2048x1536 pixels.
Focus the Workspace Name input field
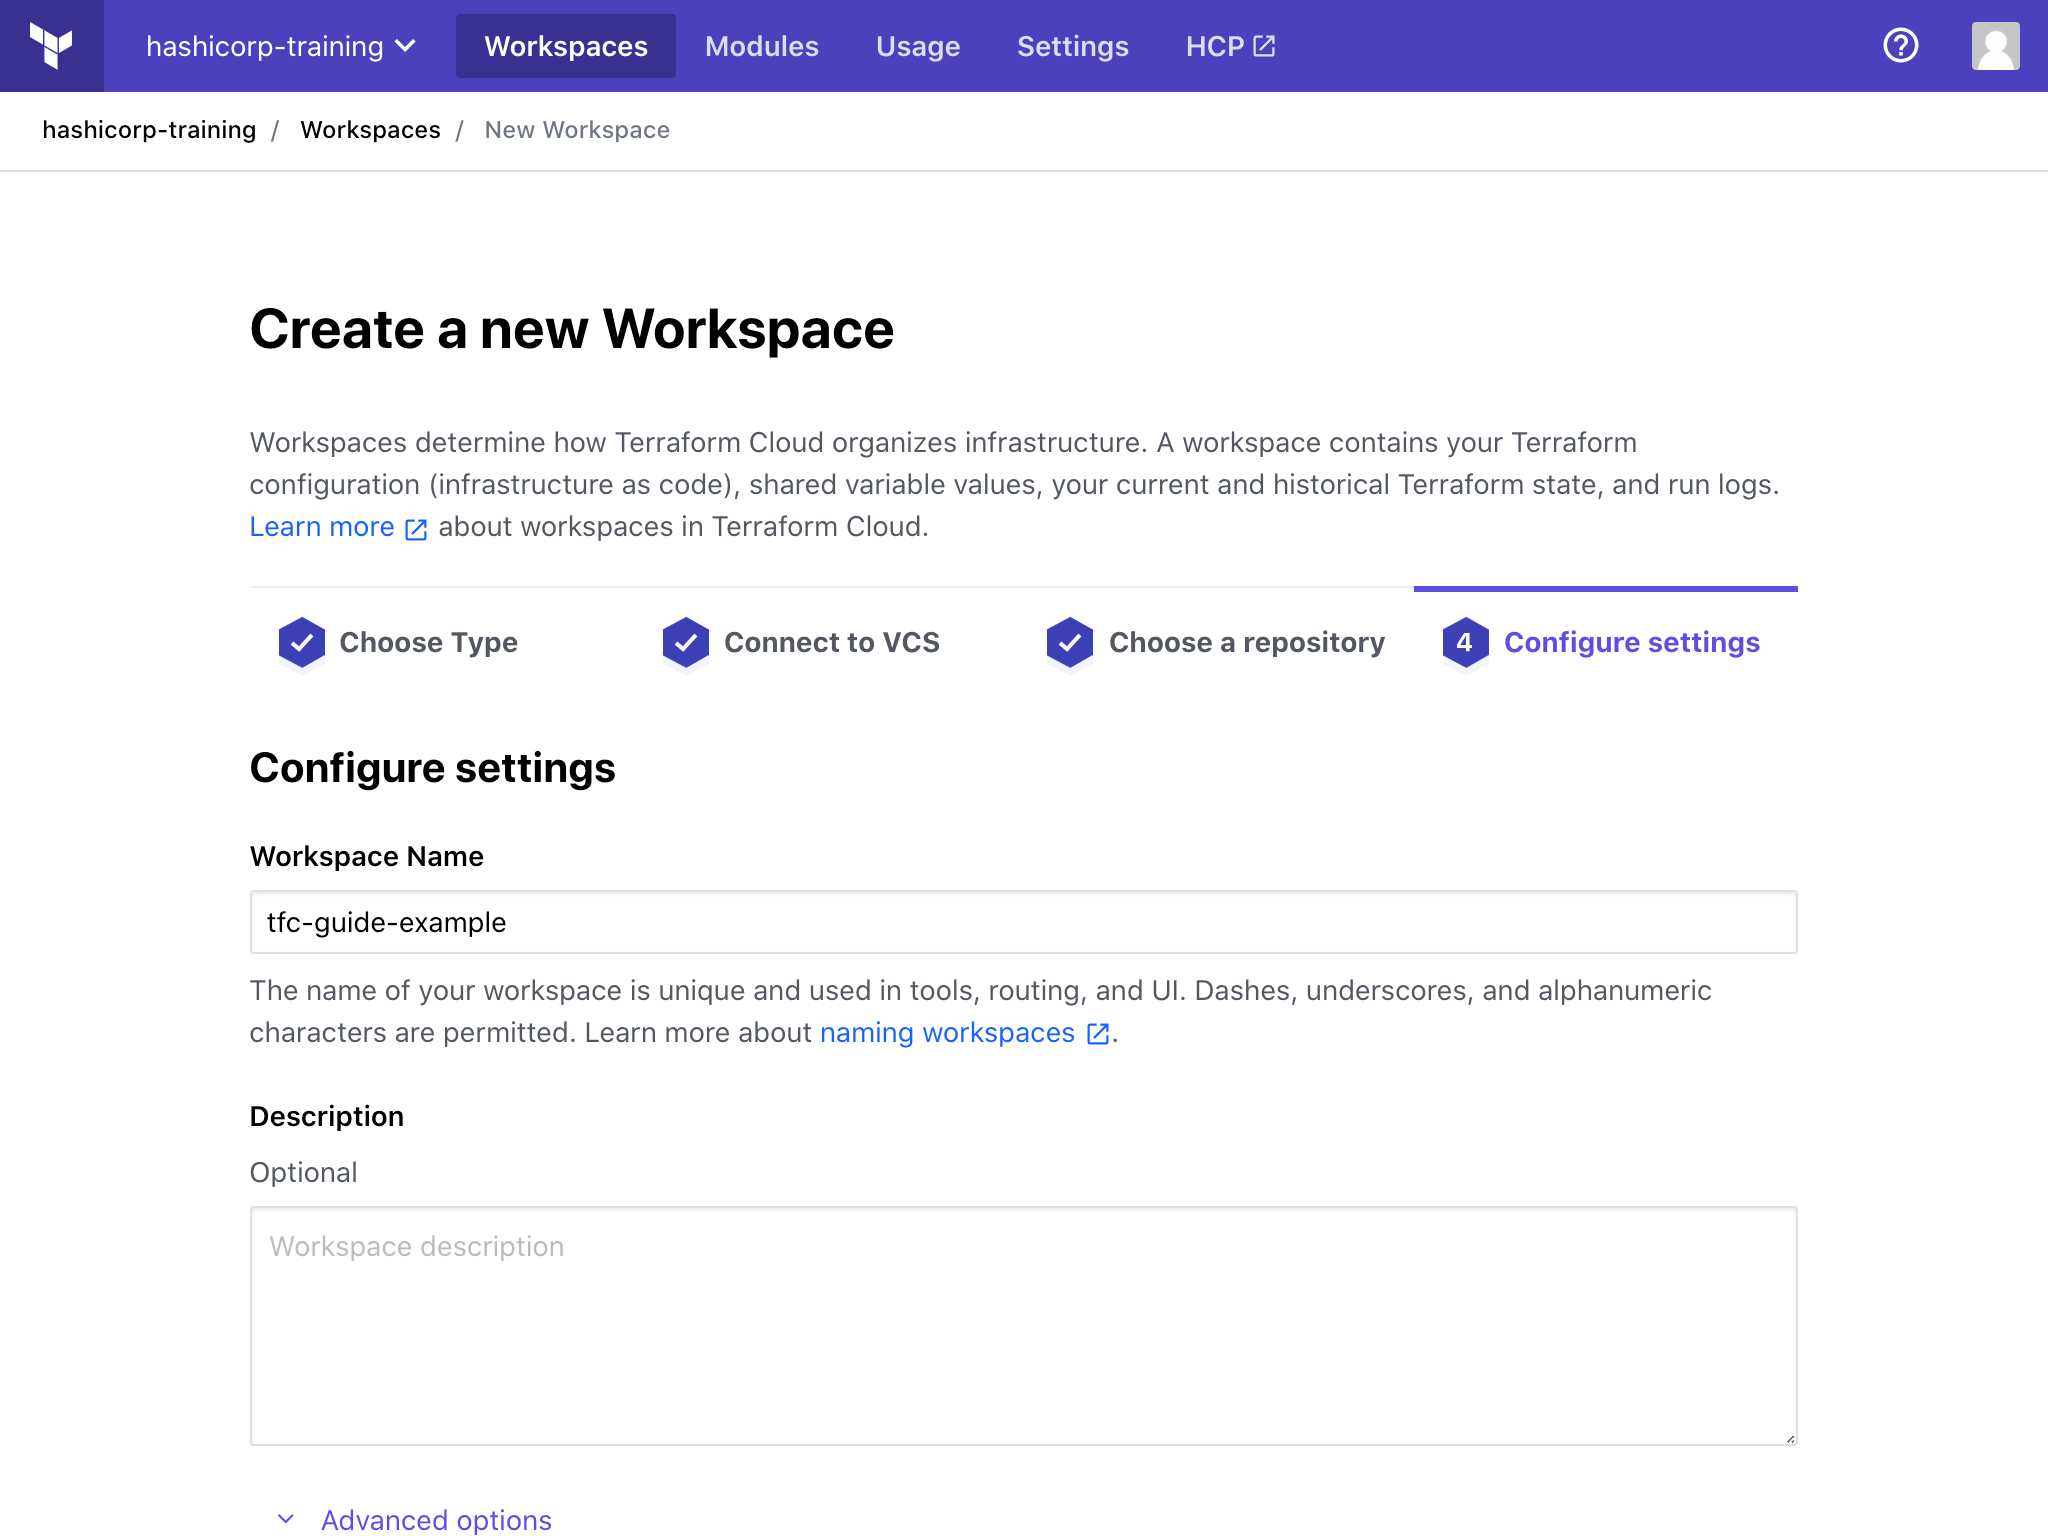point(1024,922)
